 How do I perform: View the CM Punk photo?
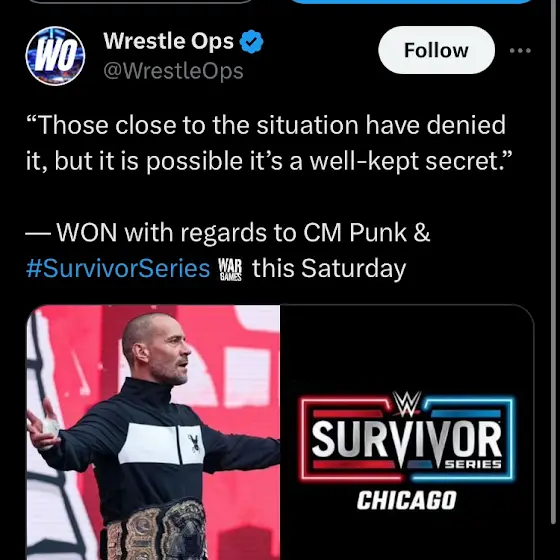[153, 432]
